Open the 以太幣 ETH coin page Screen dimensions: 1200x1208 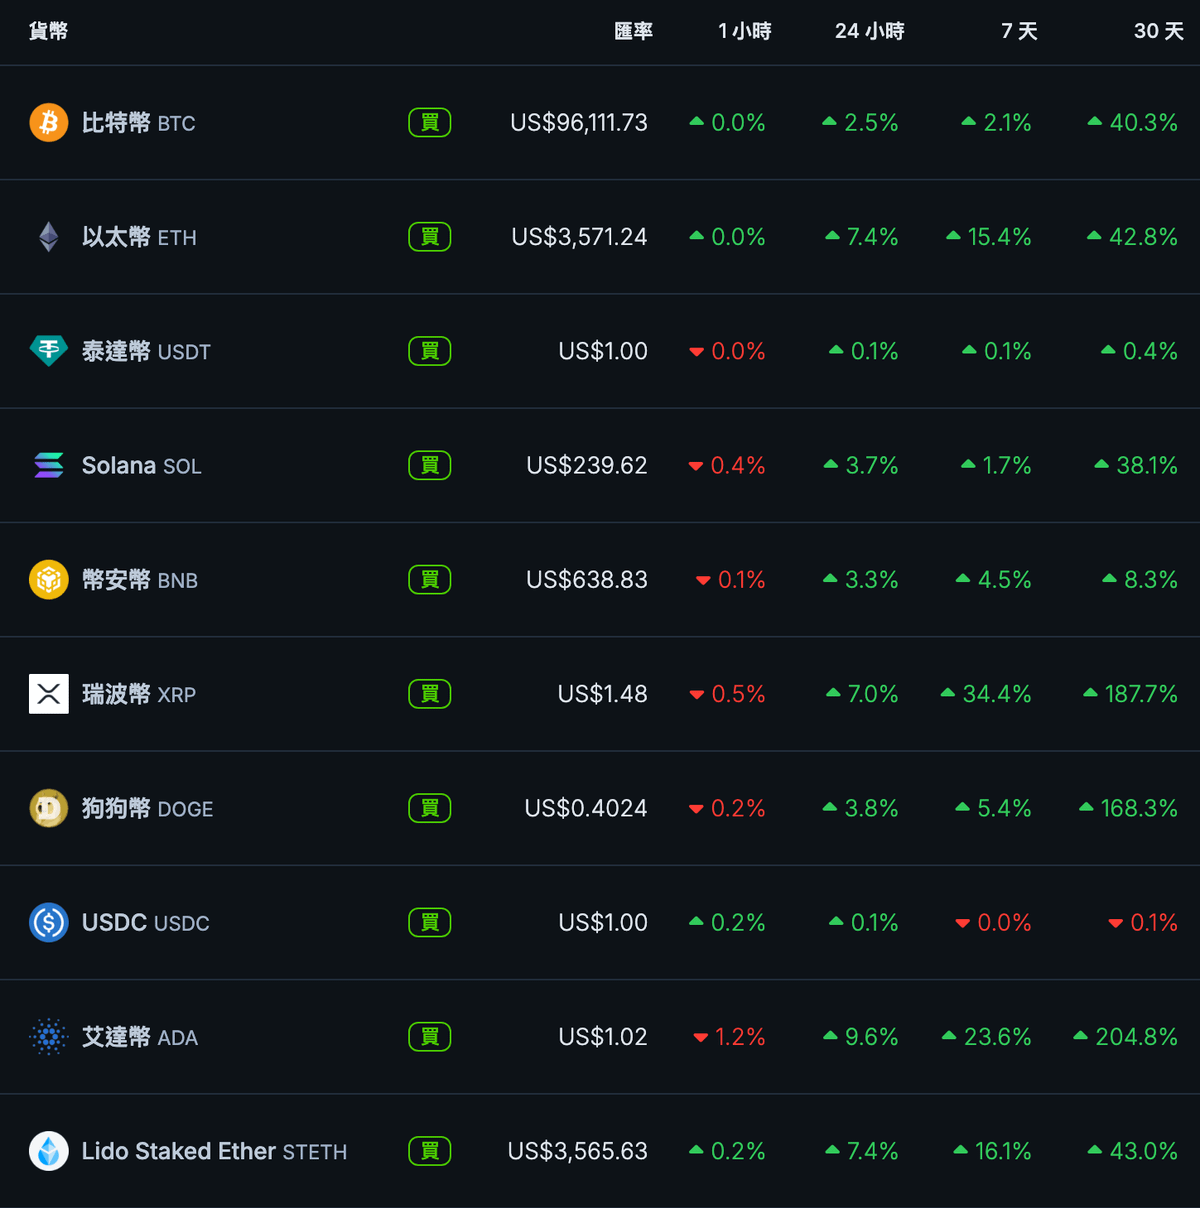click(x=139, y=237)
